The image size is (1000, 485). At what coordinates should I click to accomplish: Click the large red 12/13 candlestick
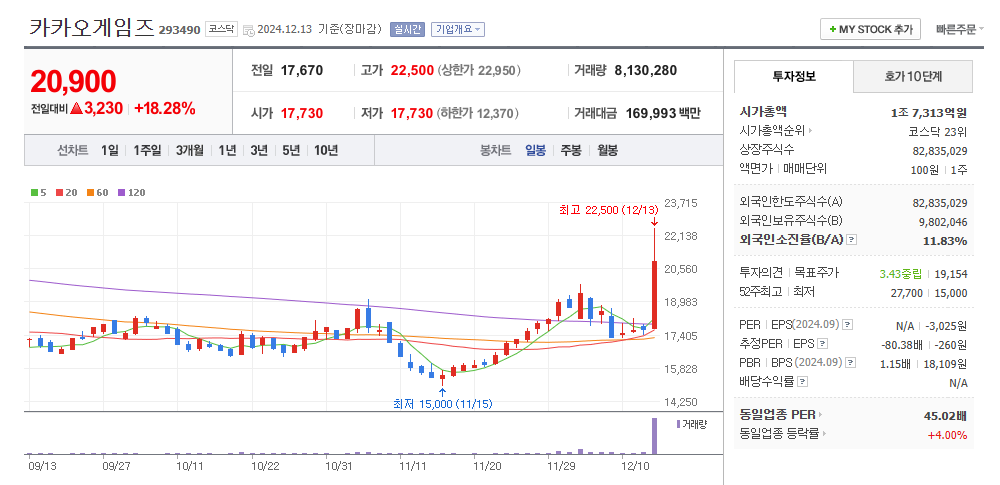click(654, 295)
